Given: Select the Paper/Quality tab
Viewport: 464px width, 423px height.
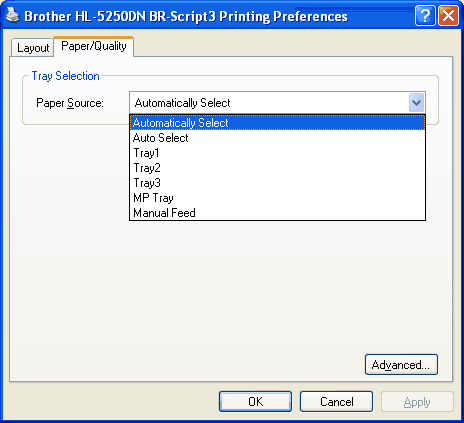Looking at the screenshot, I should (94, 46).
